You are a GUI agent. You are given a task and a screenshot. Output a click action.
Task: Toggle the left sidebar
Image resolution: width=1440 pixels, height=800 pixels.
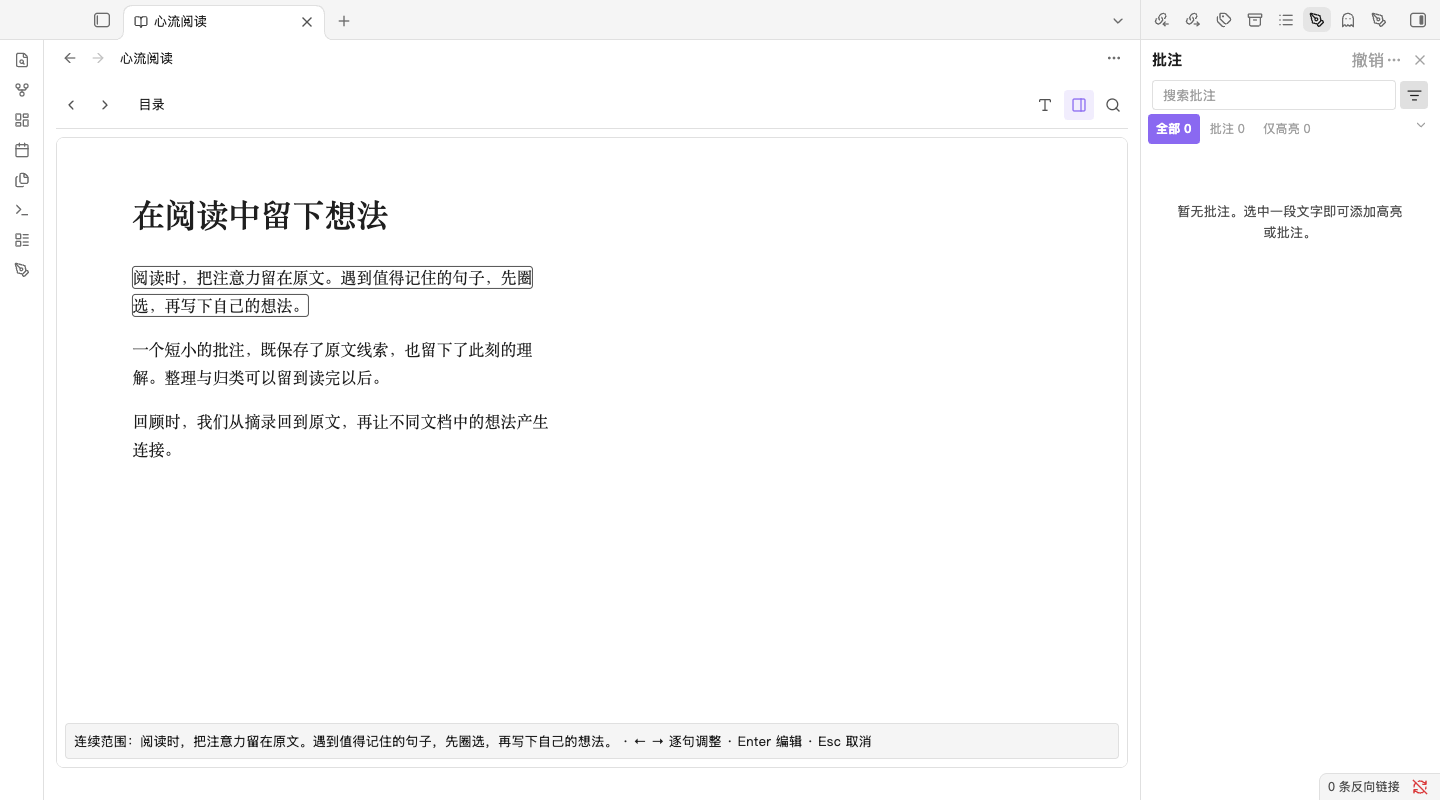pos(102,20)
